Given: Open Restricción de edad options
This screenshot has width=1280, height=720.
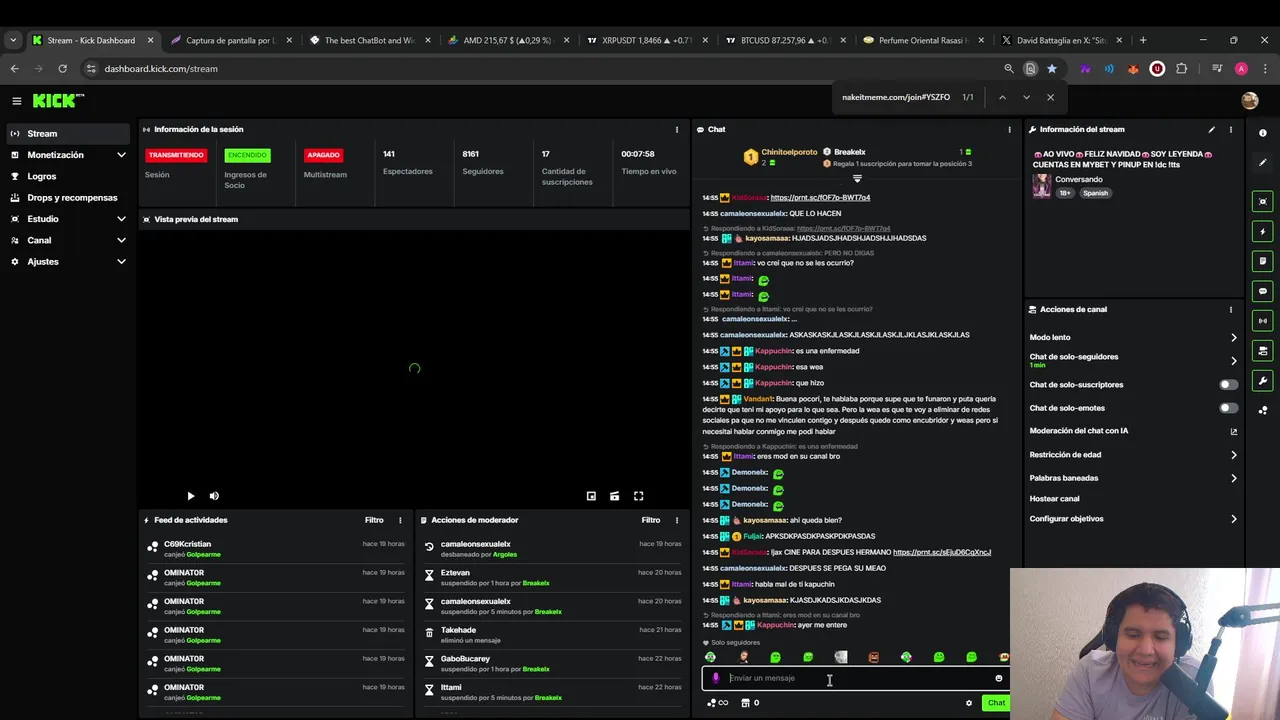Looking at the screenshot, I should pyautogui.click(x=1133, y=455).
